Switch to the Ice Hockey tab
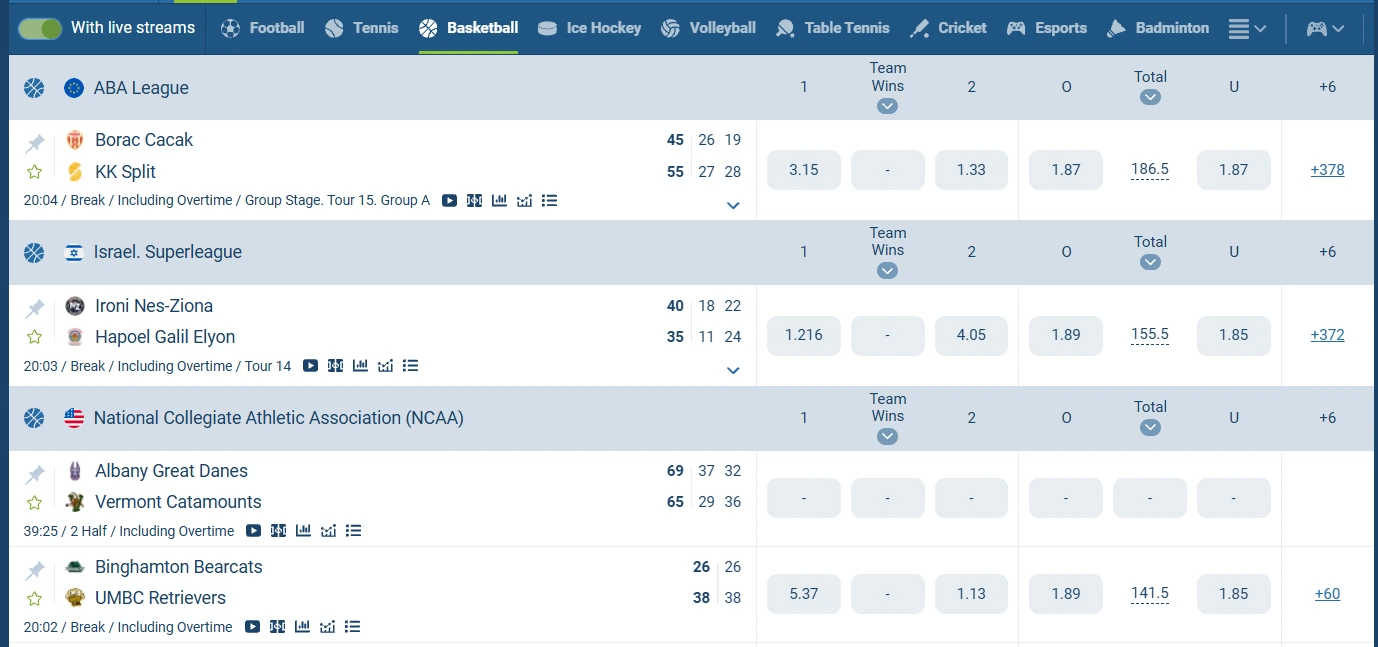 click(x=589, y=28)
